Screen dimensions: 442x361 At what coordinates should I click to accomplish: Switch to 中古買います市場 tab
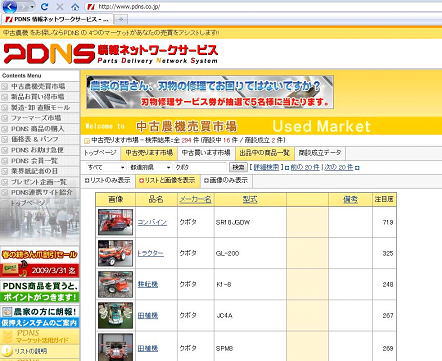(206, 153)
